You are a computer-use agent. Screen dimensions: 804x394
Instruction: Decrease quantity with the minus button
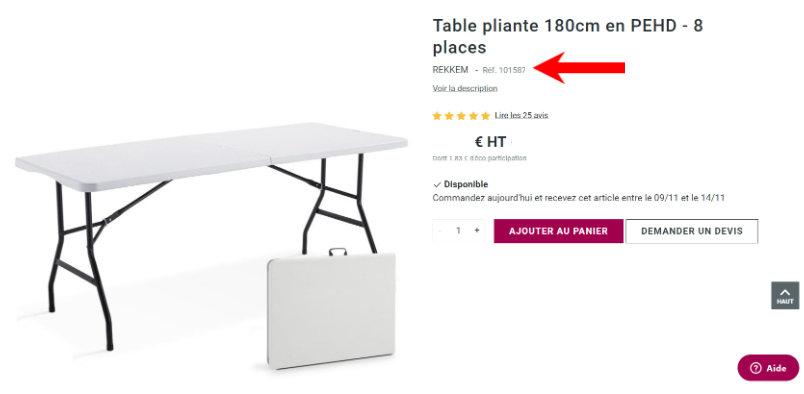439,231
